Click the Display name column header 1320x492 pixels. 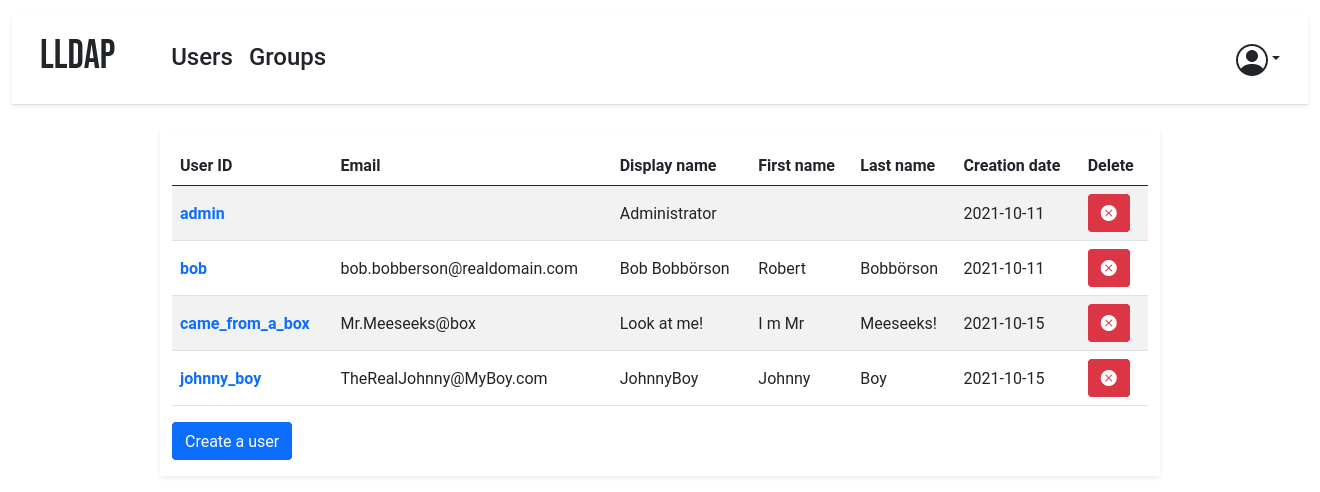click(x=667, y=165)
